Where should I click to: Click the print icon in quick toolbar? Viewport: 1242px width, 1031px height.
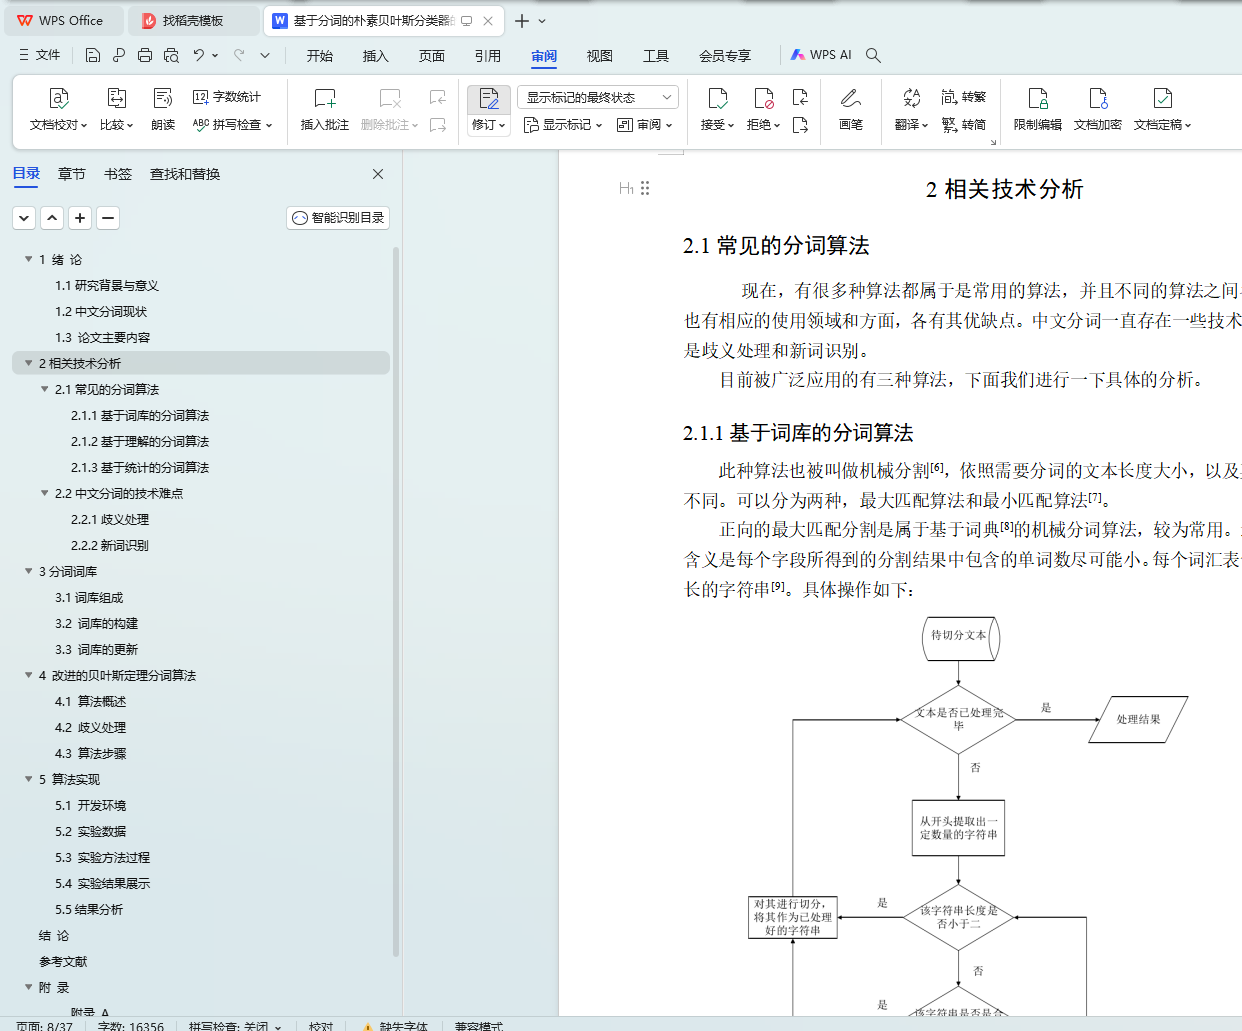coord(145,55)
